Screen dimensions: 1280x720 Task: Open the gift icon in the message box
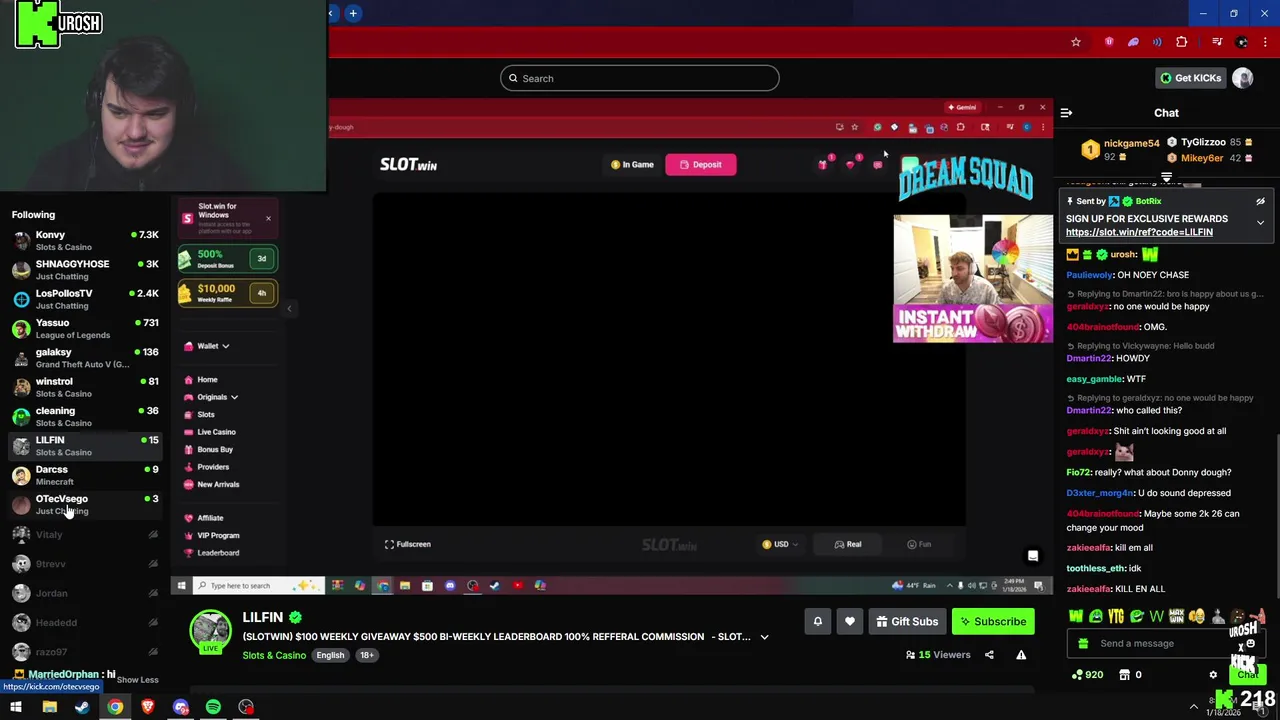(x=1081, y=644)
